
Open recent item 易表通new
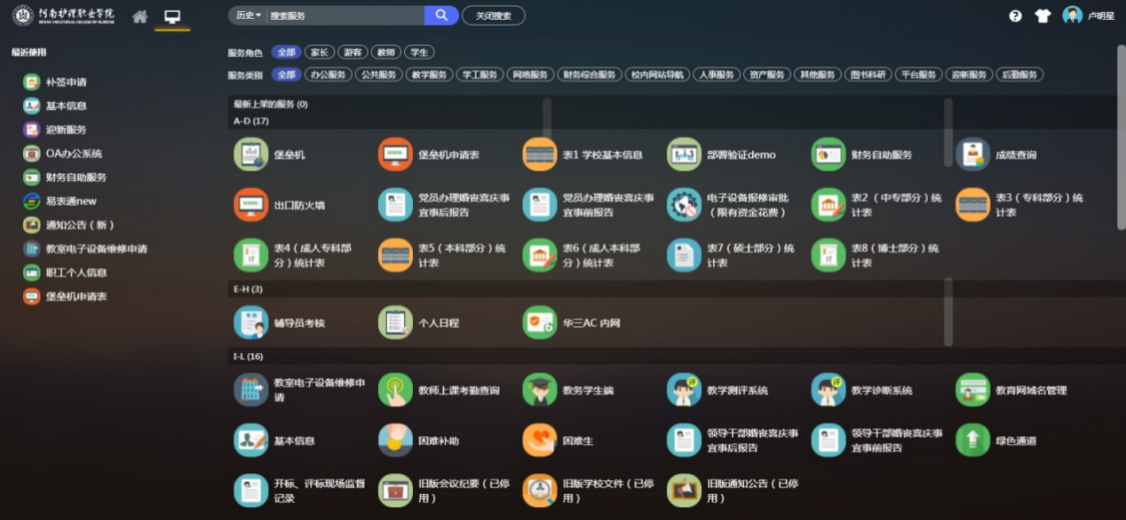pos(60,201)
